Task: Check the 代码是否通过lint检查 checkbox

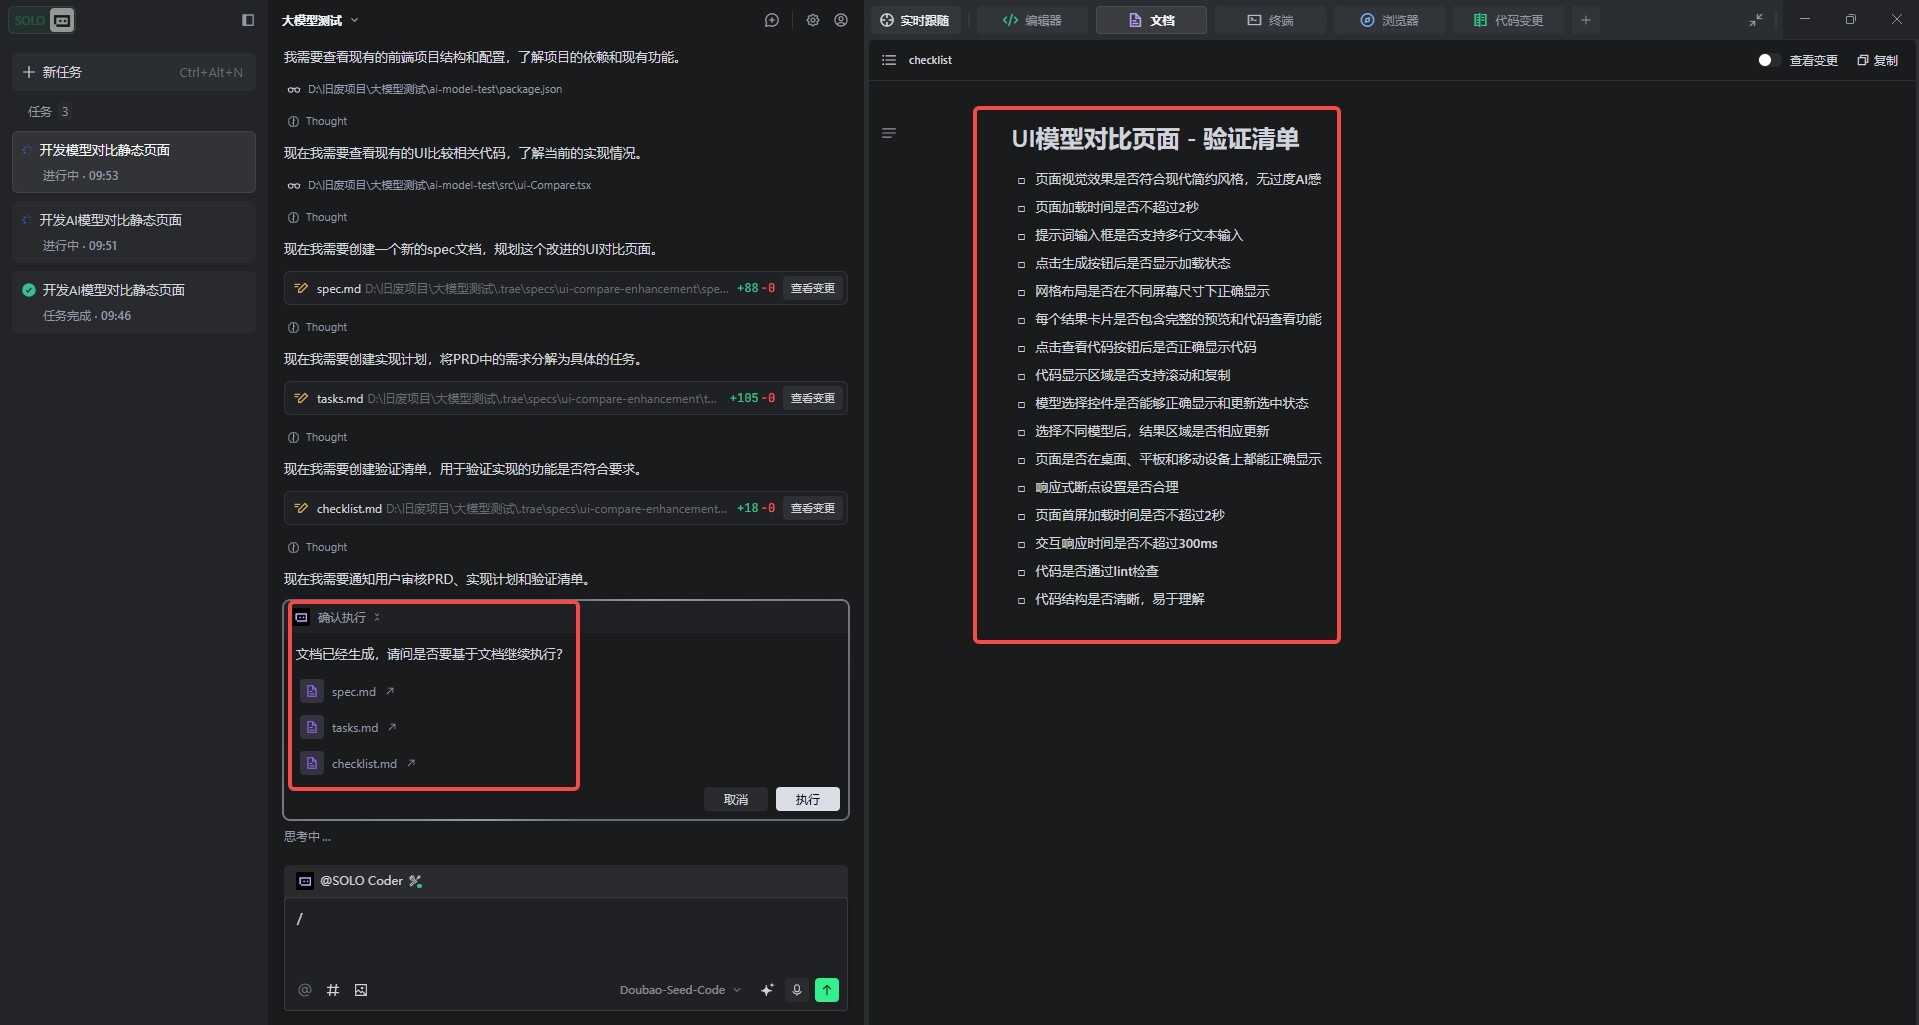Action: (1021, 573)
